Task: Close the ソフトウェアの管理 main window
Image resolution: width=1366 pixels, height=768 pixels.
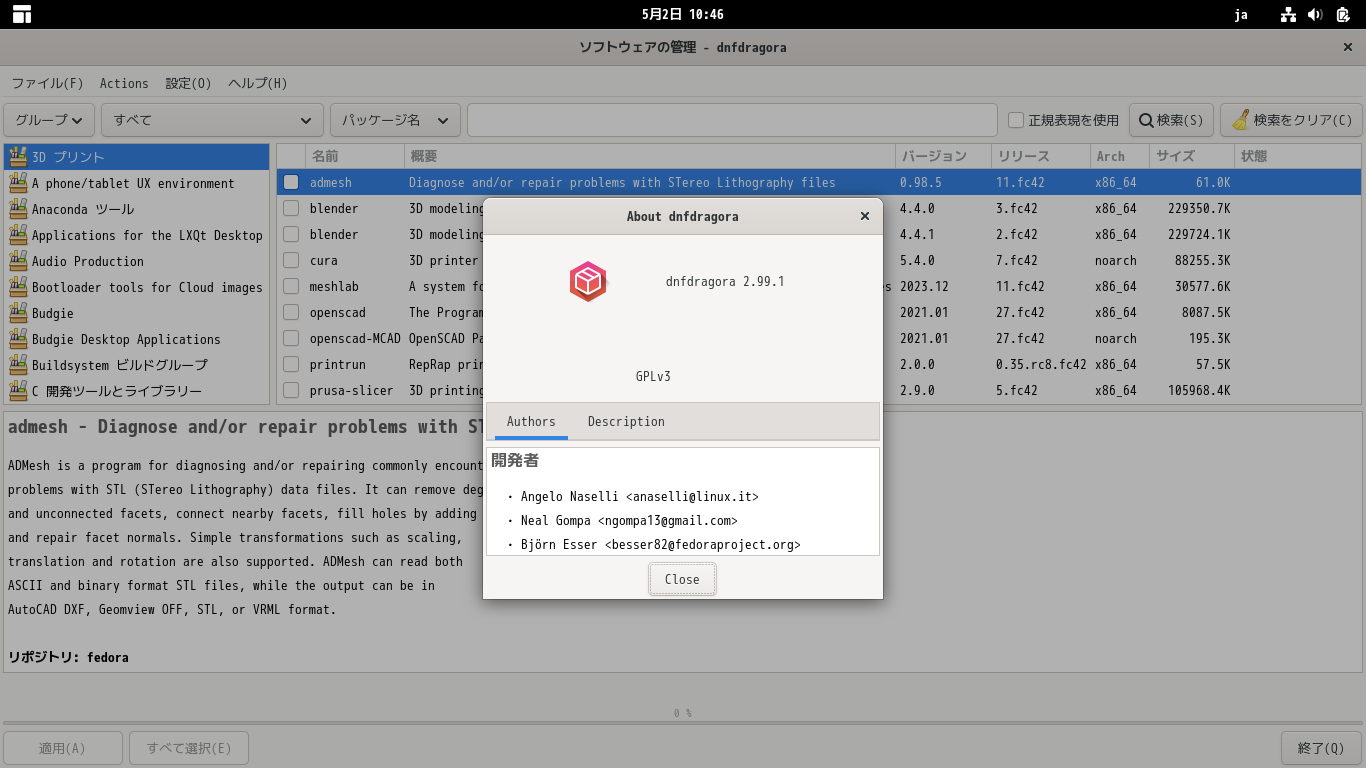Action: coord(1347,47)
